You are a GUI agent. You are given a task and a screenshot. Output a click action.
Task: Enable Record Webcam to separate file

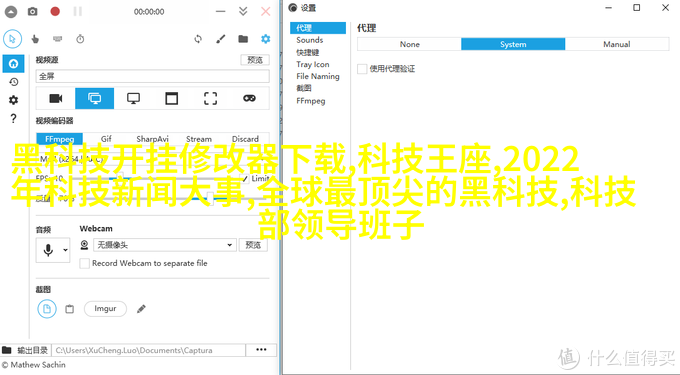click(x=85, y=263)
